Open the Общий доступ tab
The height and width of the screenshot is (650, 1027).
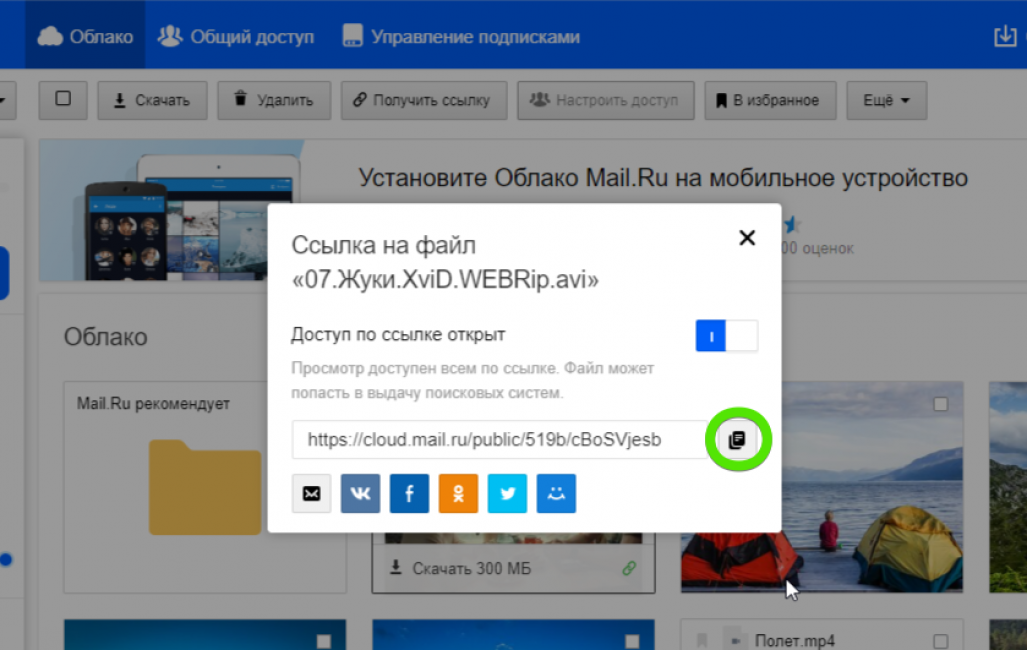pyautogui.click(x=237, y=37)
